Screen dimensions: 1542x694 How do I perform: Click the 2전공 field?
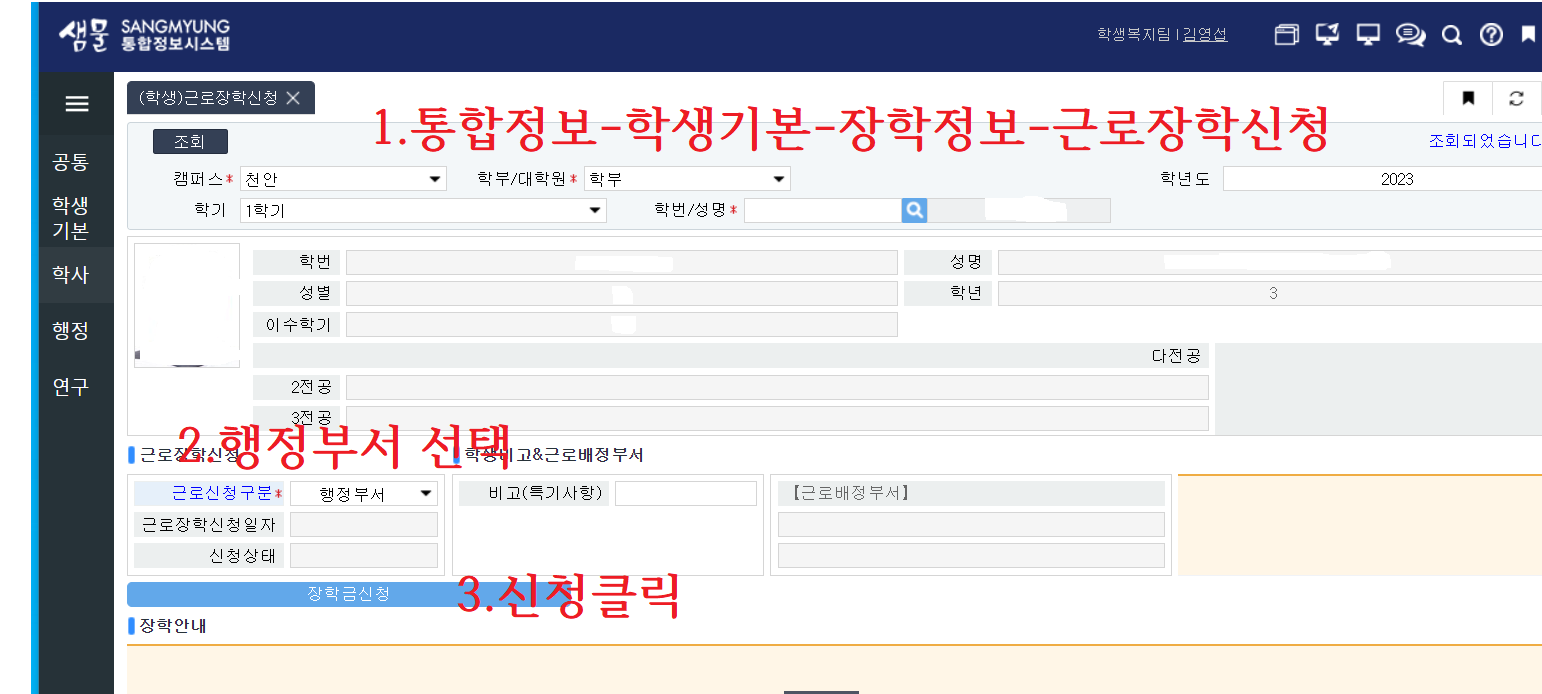coord(777,387)
